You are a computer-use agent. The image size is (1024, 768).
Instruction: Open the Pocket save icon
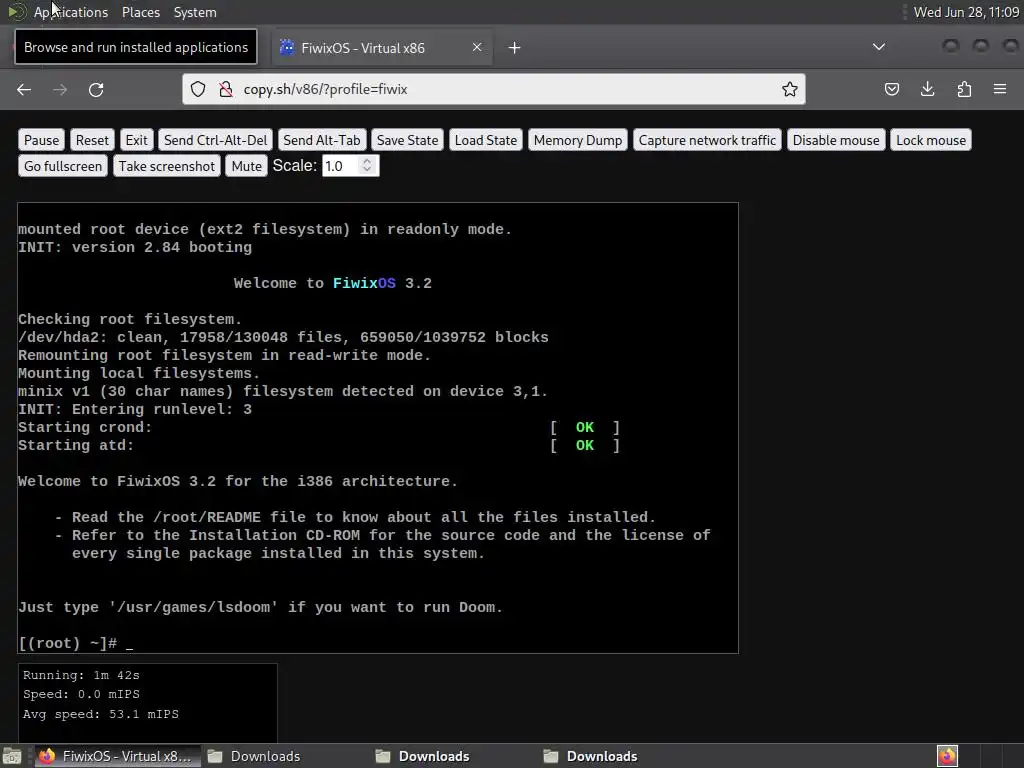[891, 89]
